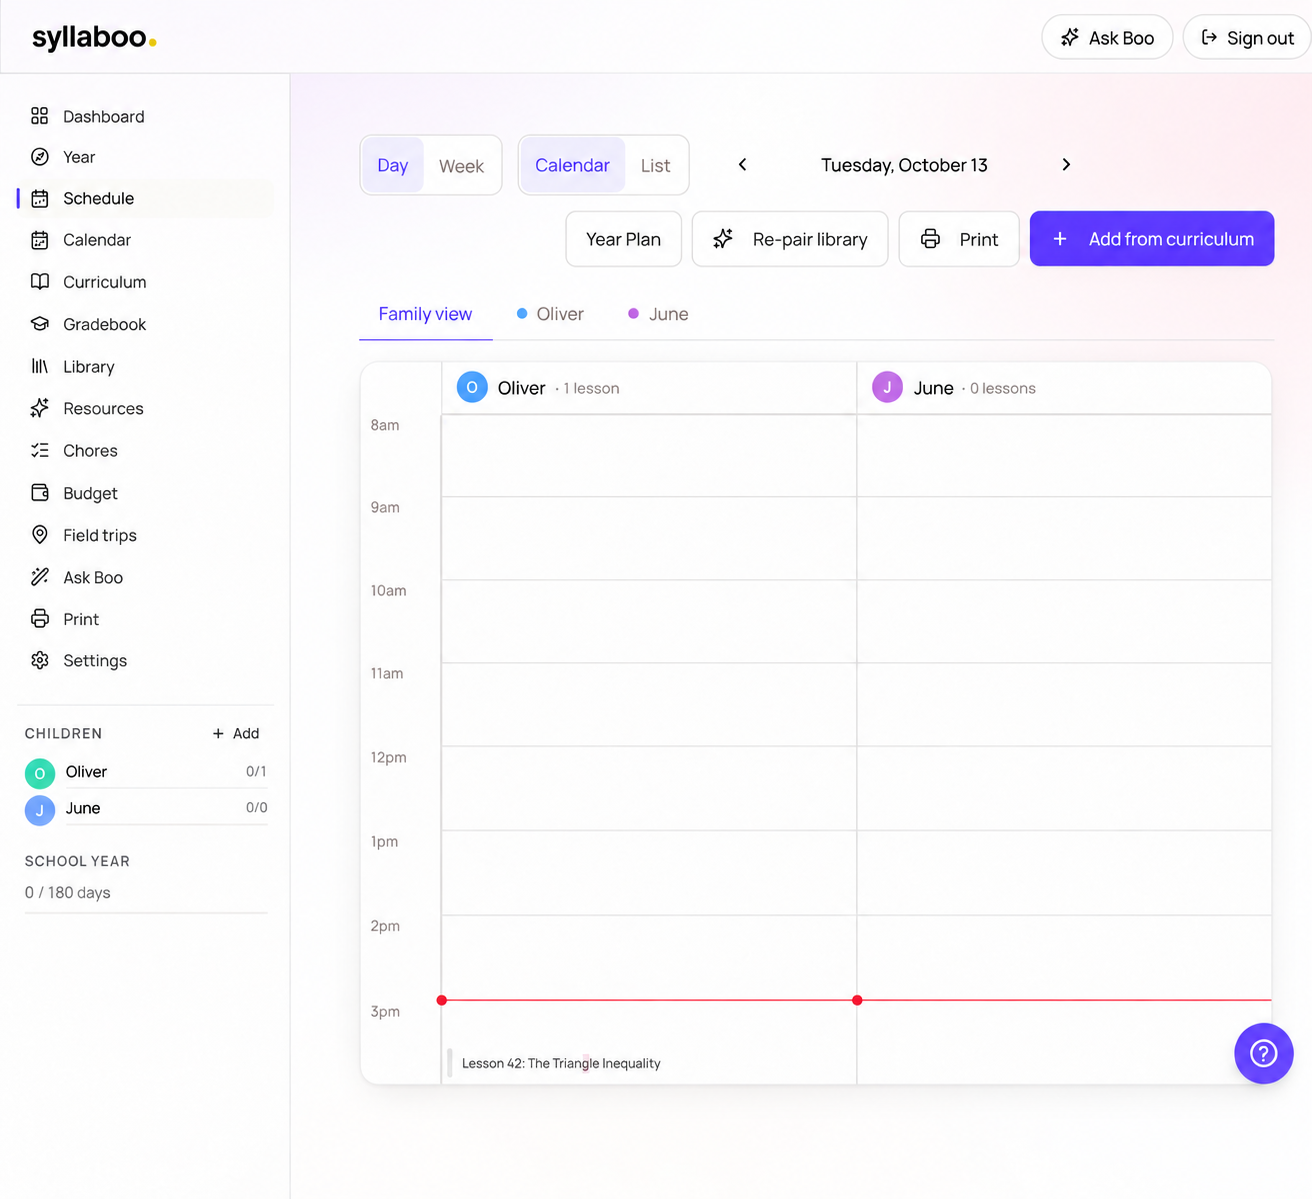Open Gradebook via graduation cap icon
Viewport: 1312px width, 1199px height.
coord(40,324)
